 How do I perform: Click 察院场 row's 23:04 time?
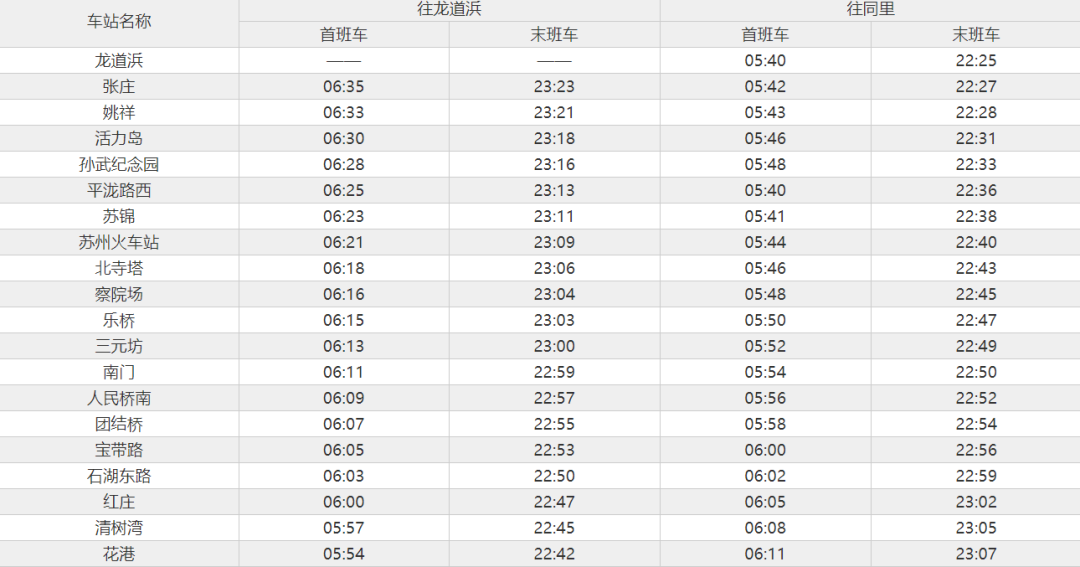click(554, 294)
